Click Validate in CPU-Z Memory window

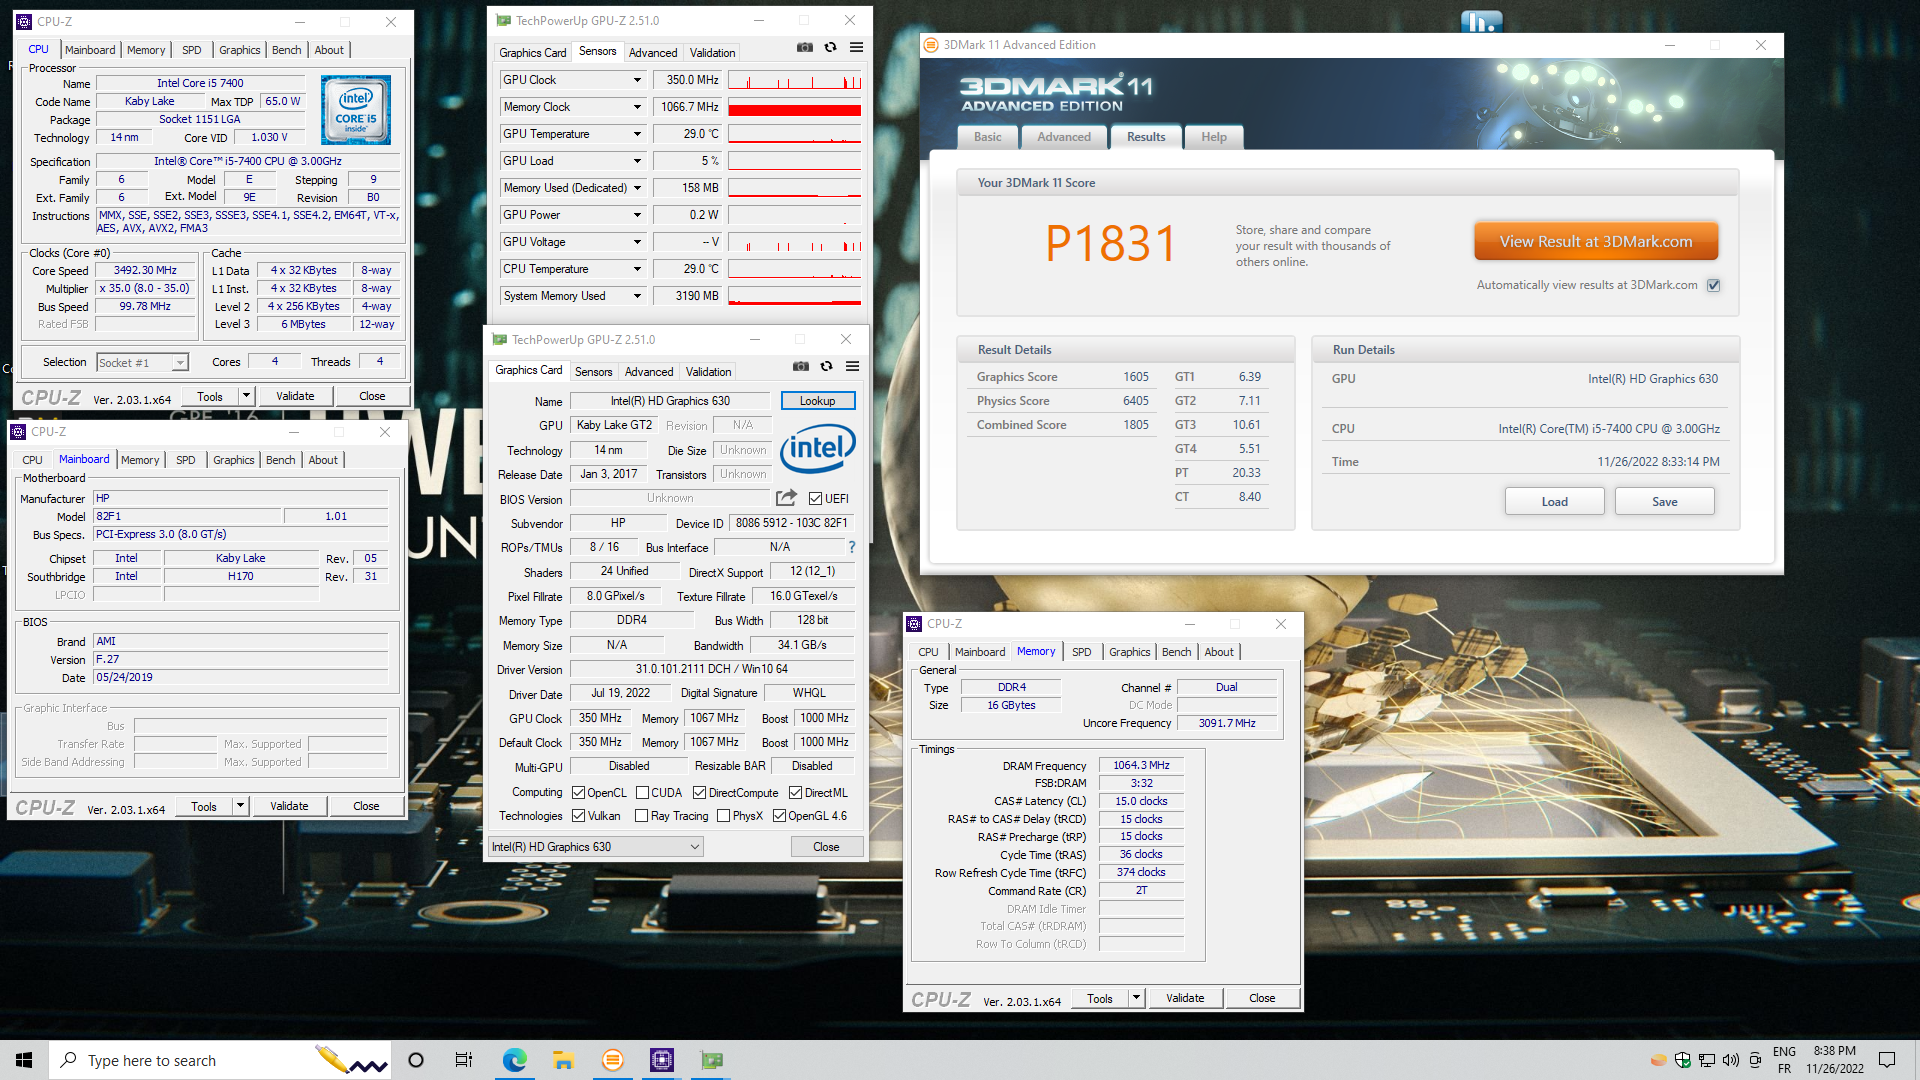pos(1185,998)
